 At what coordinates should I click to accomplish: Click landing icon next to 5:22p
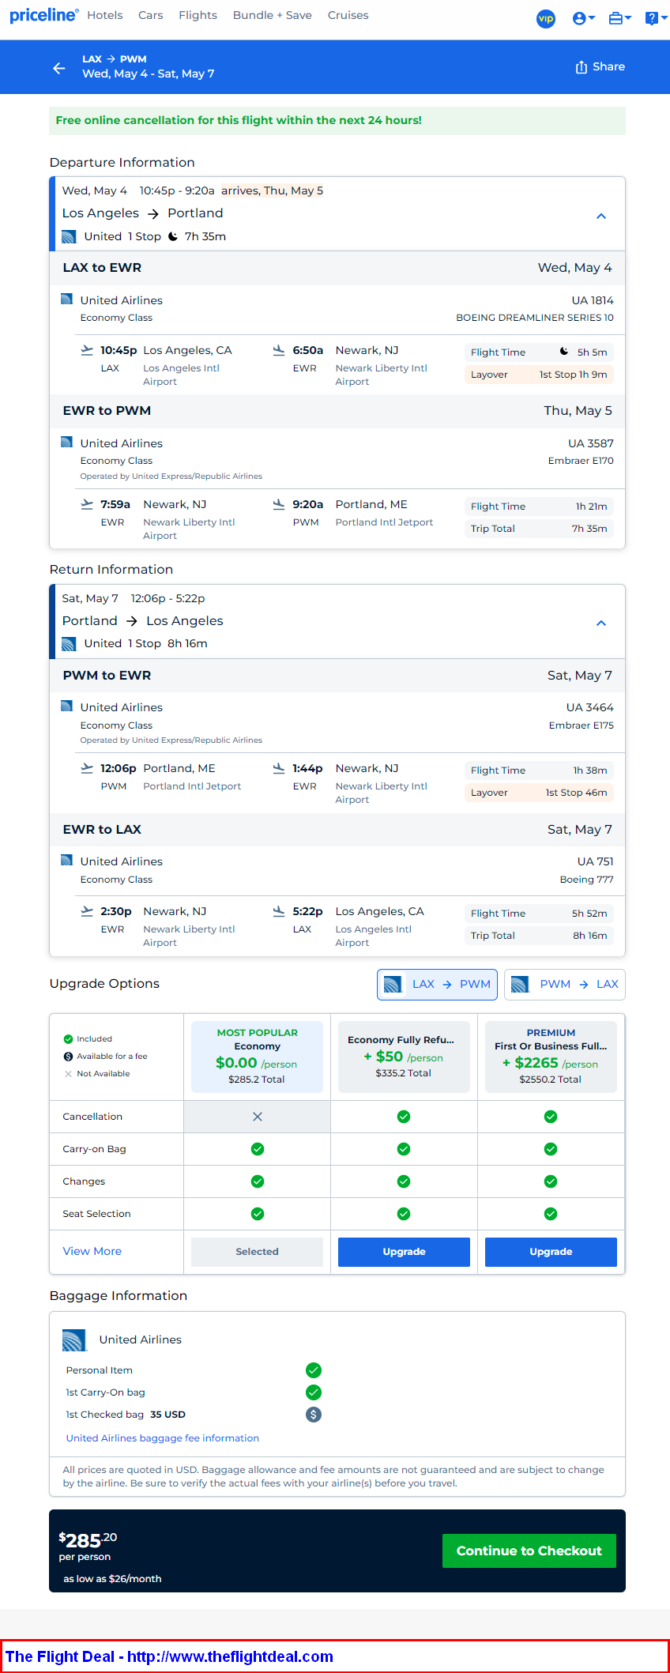click(279, 911)
